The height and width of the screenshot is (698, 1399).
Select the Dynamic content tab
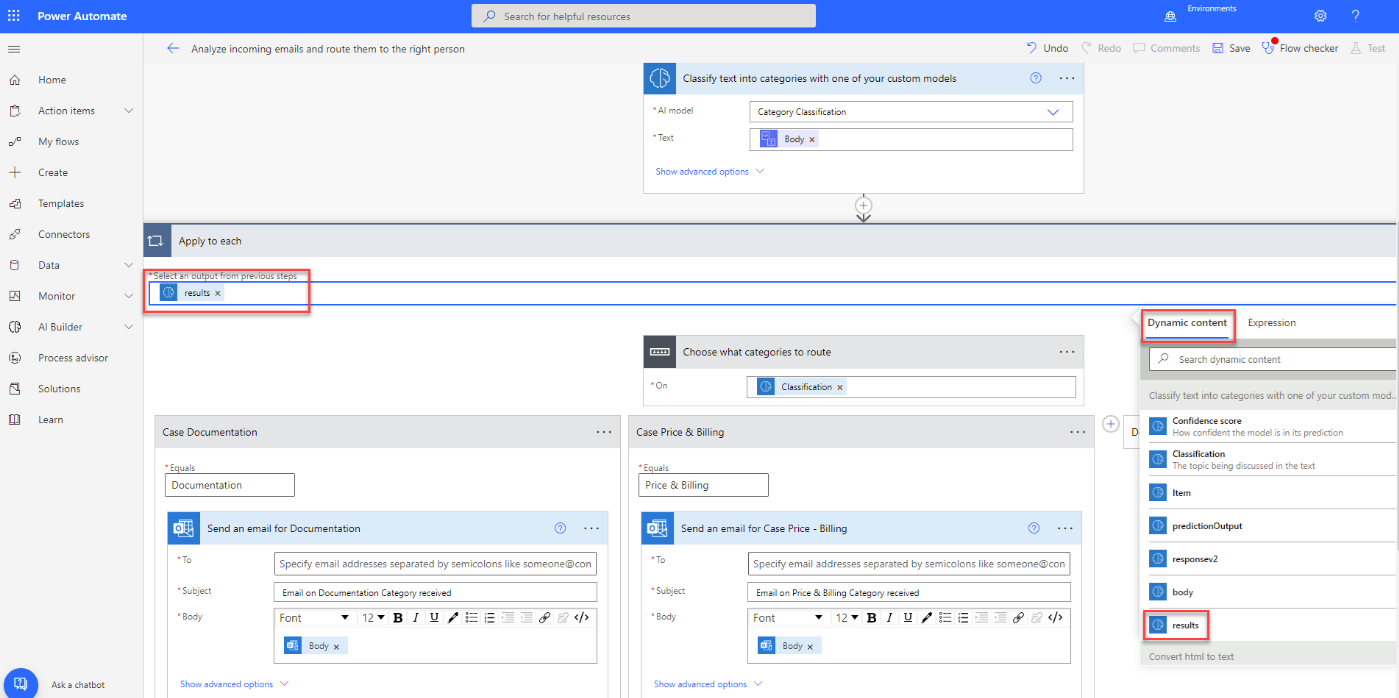[x=1188, y=323]
